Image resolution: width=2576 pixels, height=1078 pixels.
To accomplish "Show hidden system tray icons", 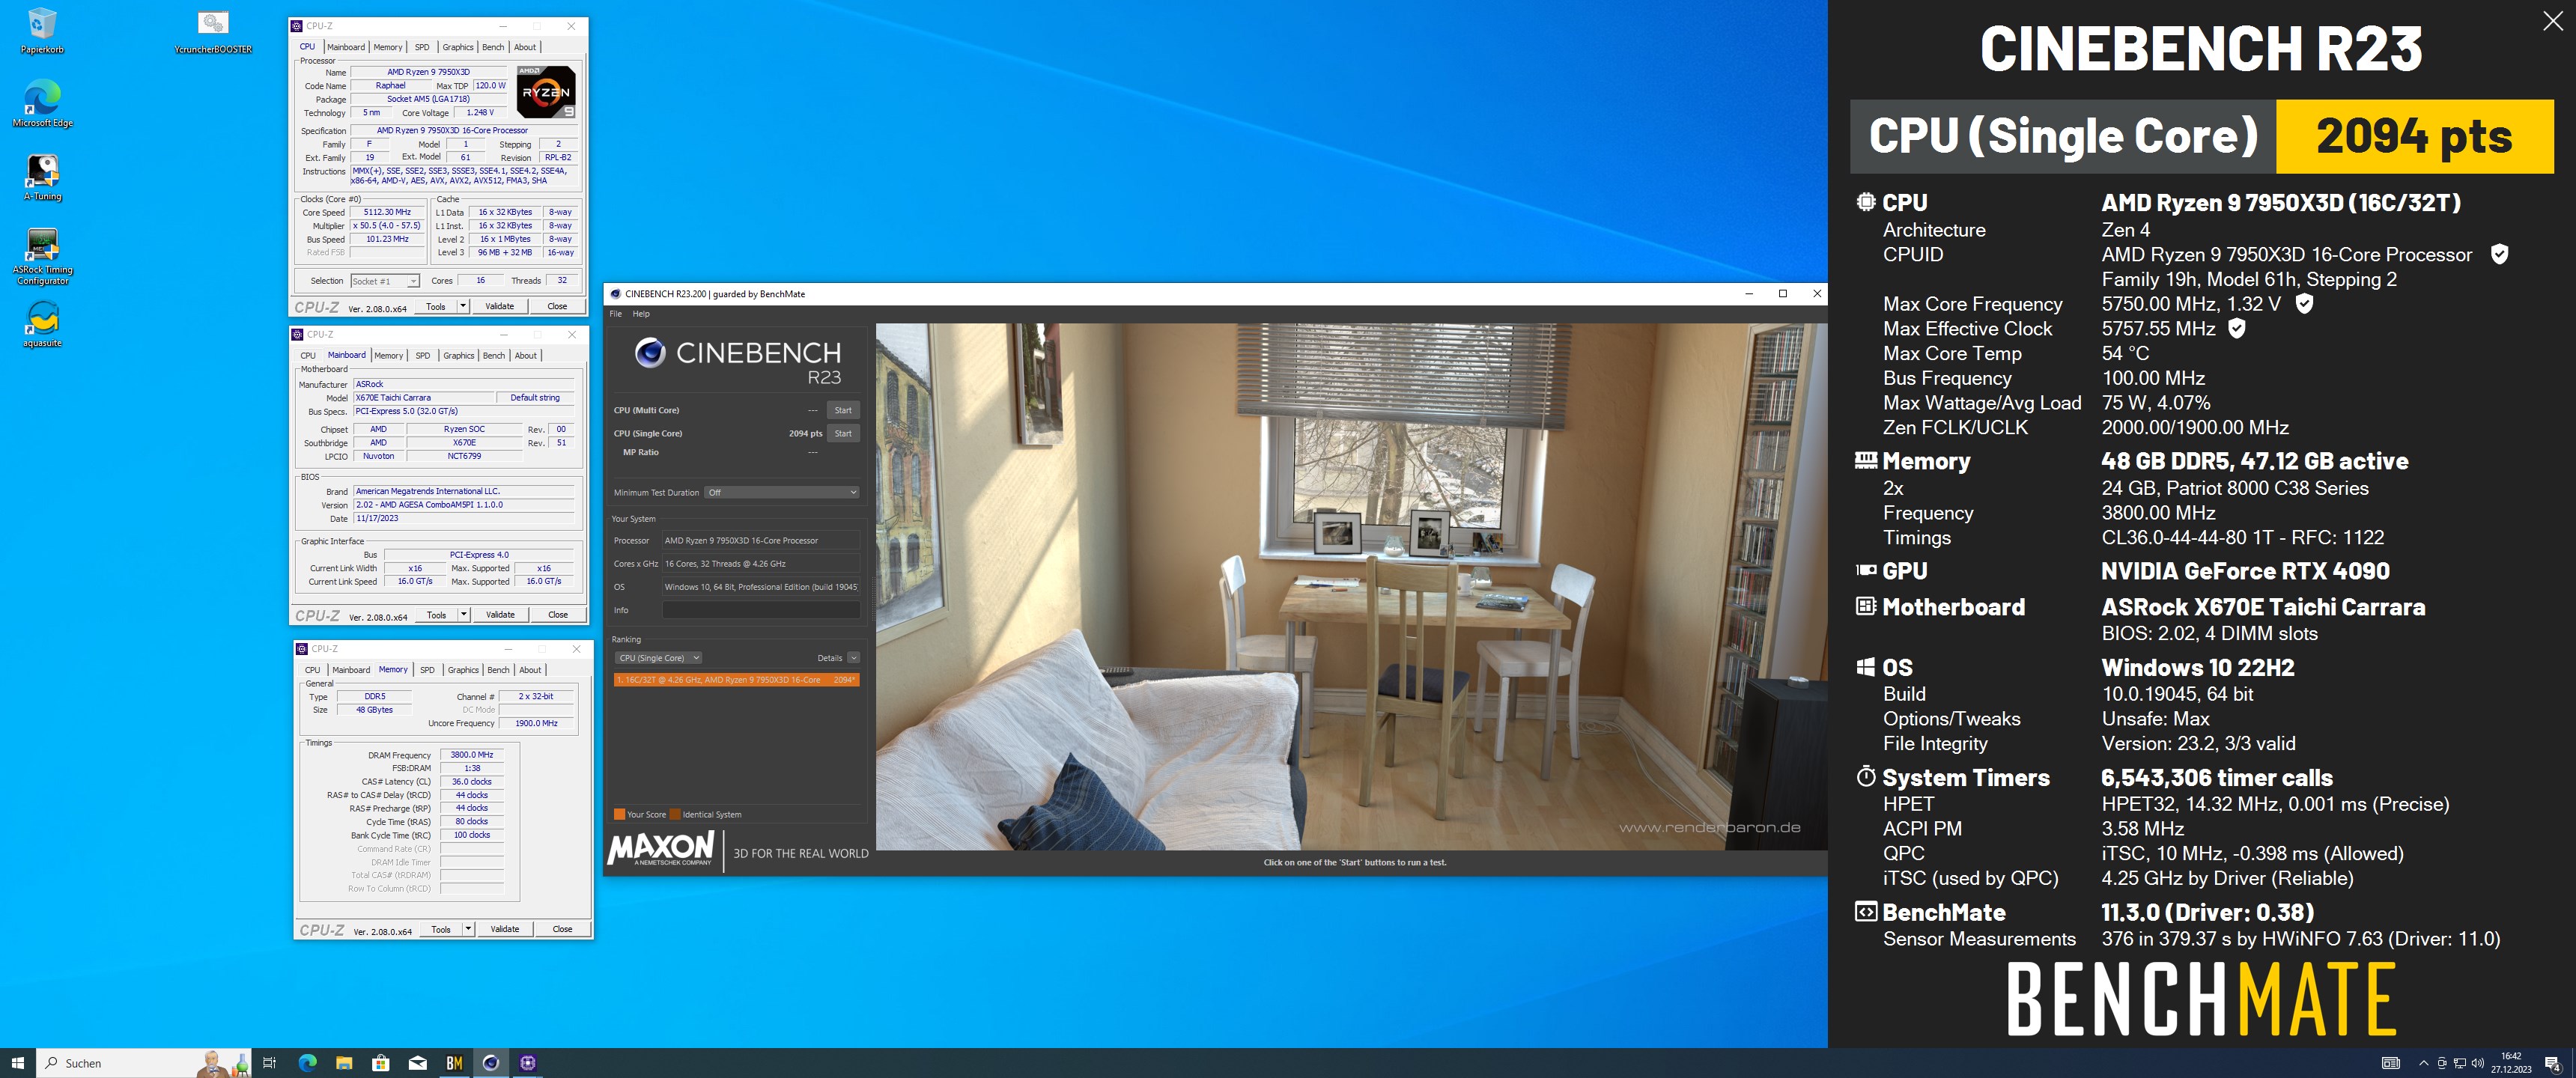I will [2423, 1063].
